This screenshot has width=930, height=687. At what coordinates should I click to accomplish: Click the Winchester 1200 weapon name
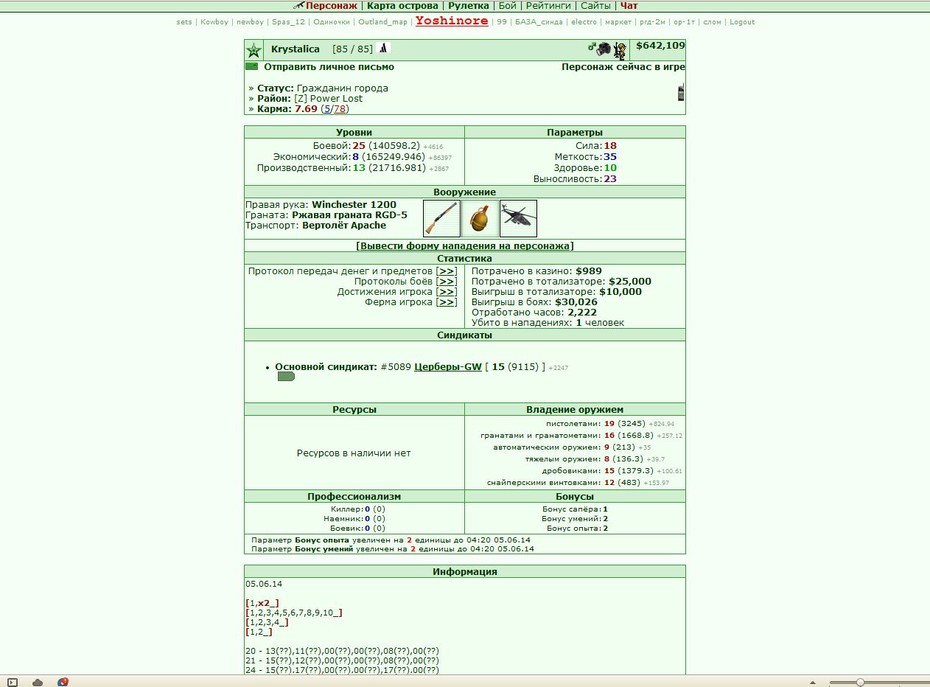(354, 205)
